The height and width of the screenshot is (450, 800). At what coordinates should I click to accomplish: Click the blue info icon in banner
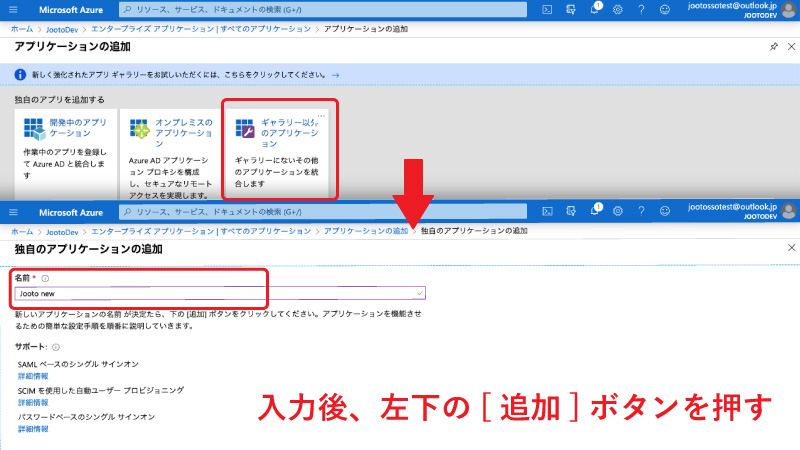(20, 74)
